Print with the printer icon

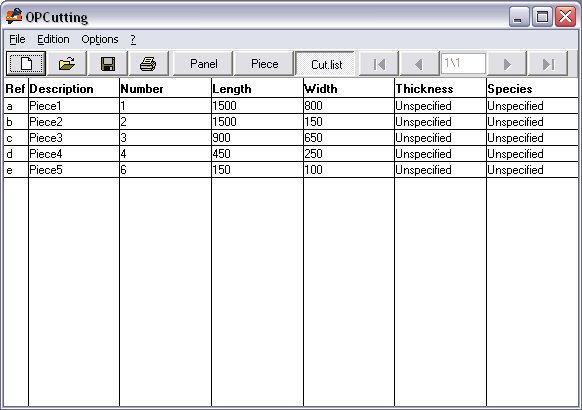coord(148,64)
